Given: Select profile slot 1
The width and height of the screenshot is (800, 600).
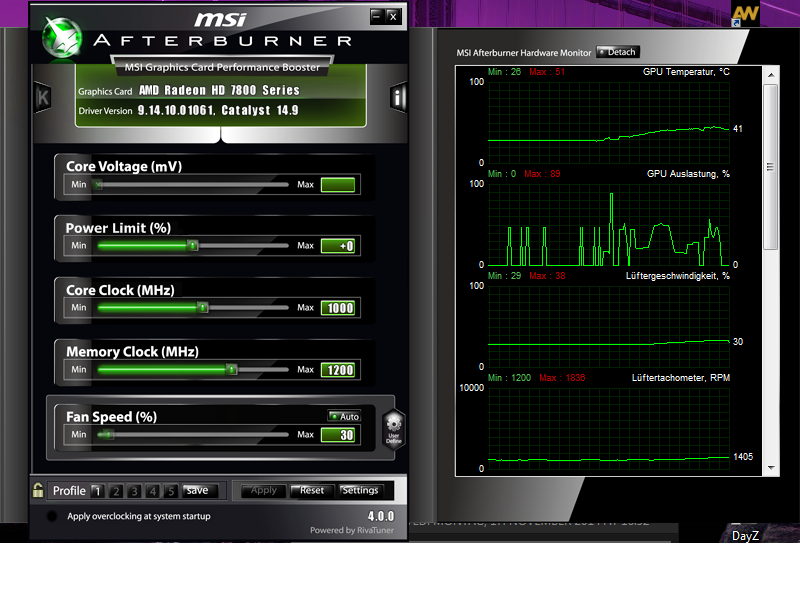Looking at the screenshot, I should tap(97, 491).
